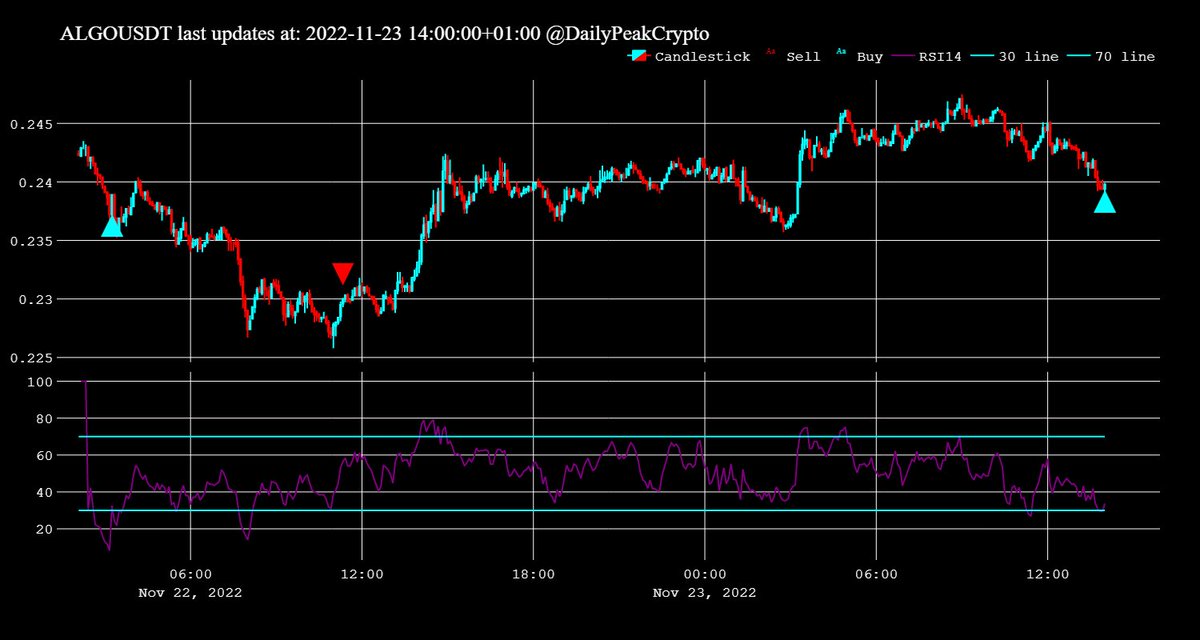Toggle the Sell legend entry
1200x640 pixels.
pos(793,57)
